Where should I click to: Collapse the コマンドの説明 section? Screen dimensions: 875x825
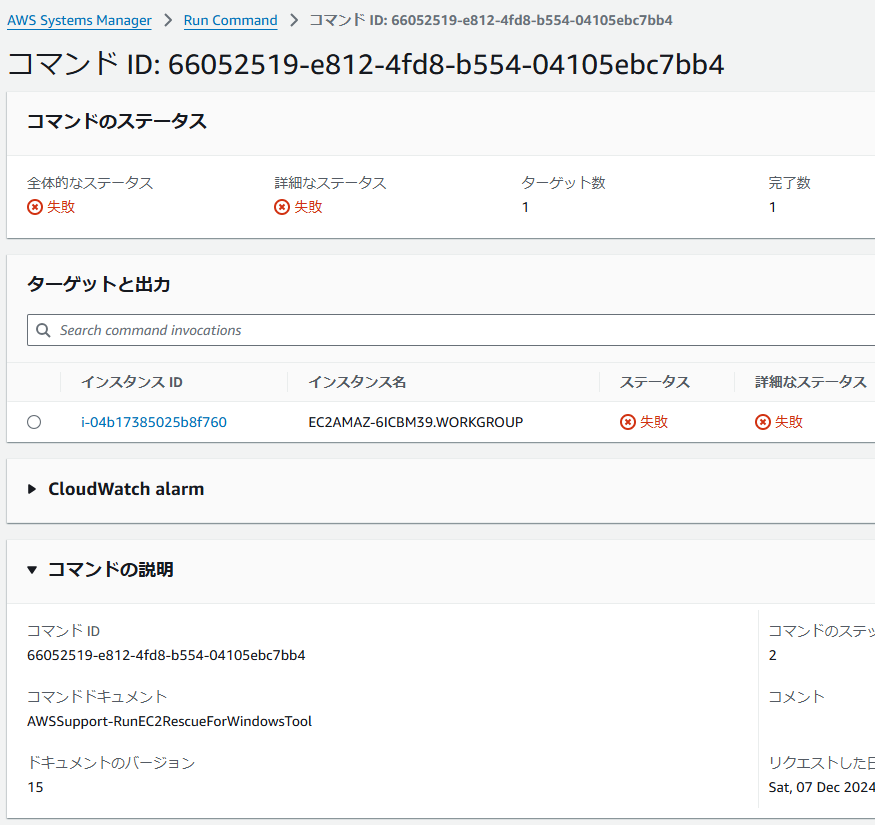(32, 570)
